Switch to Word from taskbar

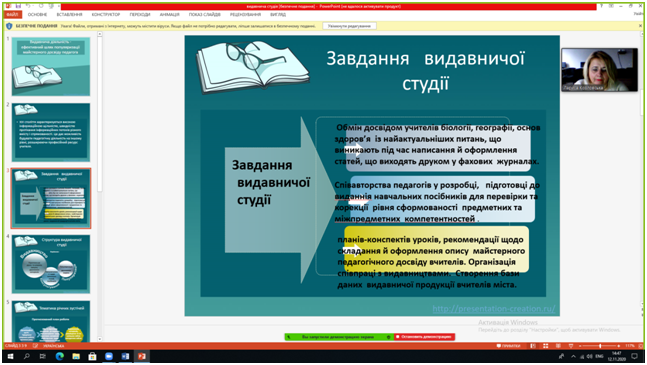pyautogui.click(x=125, y=356)
